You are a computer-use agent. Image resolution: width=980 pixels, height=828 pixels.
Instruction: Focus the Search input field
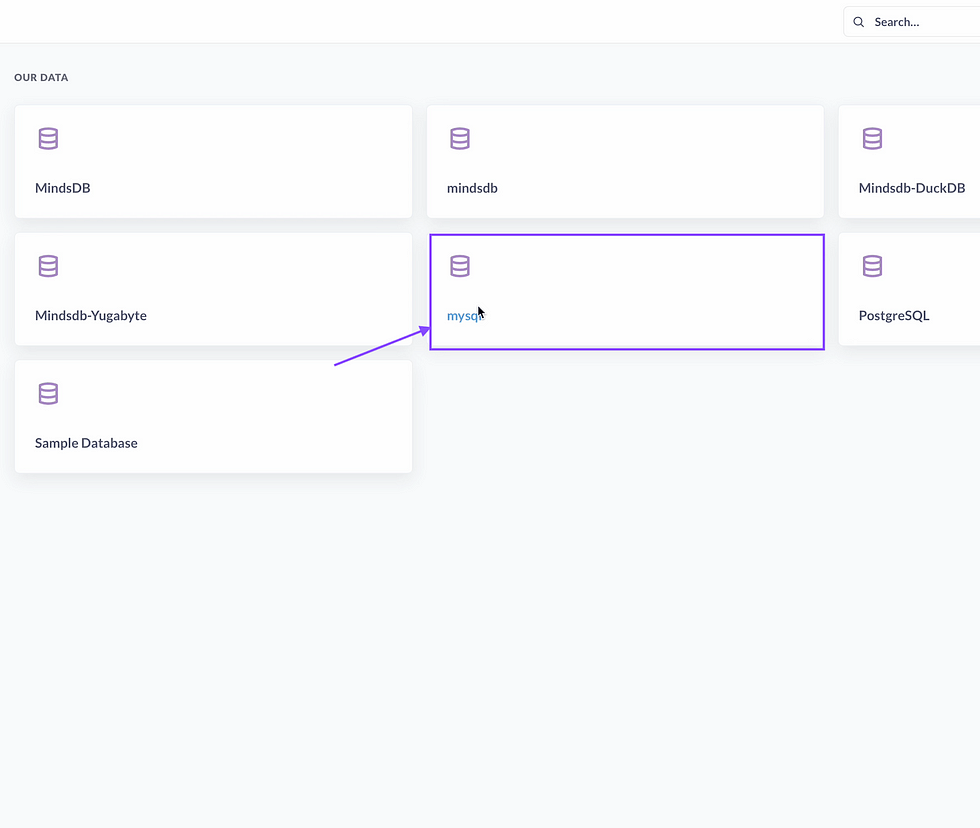click(x=920, y=22)
